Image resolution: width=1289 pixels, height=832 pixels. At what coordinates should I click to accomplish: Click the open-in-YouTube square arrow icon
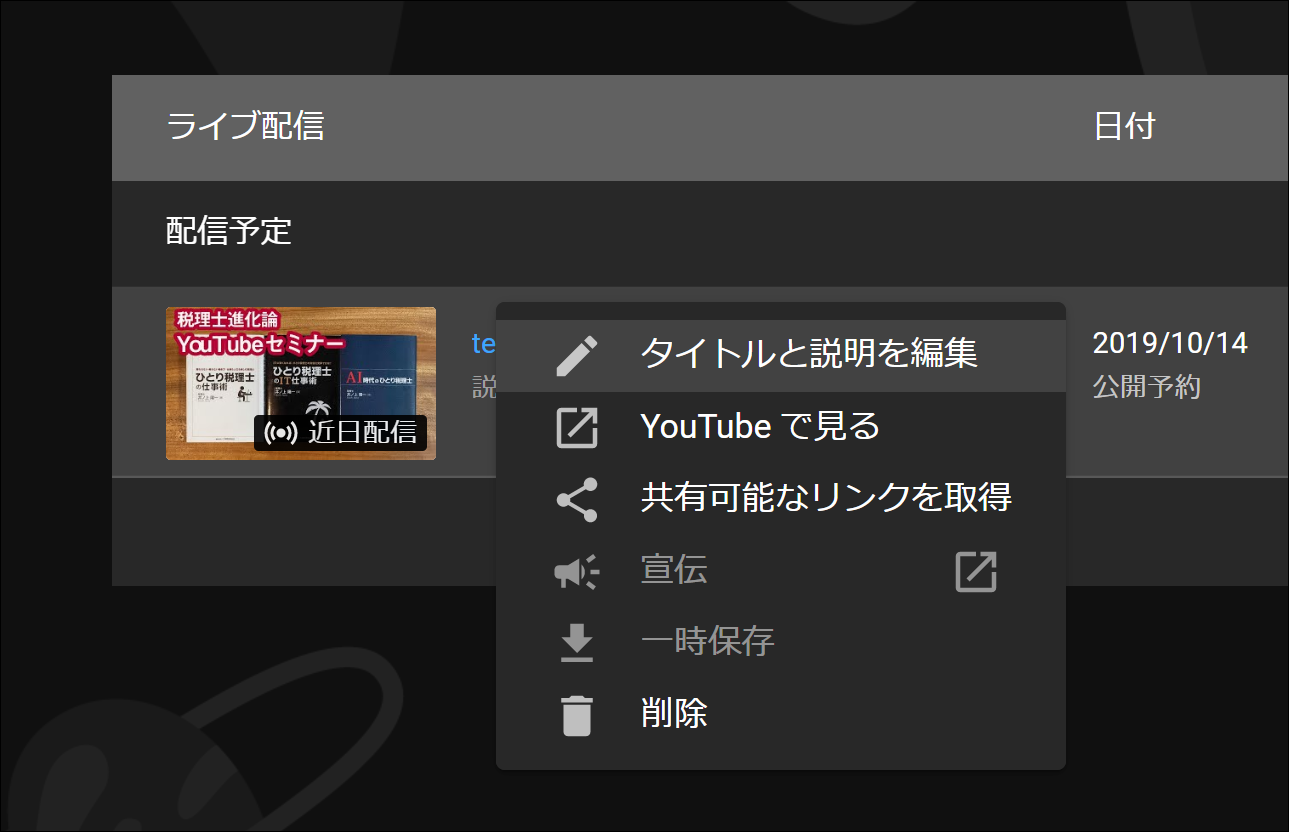pyautogui.click(x=577, y=428)
